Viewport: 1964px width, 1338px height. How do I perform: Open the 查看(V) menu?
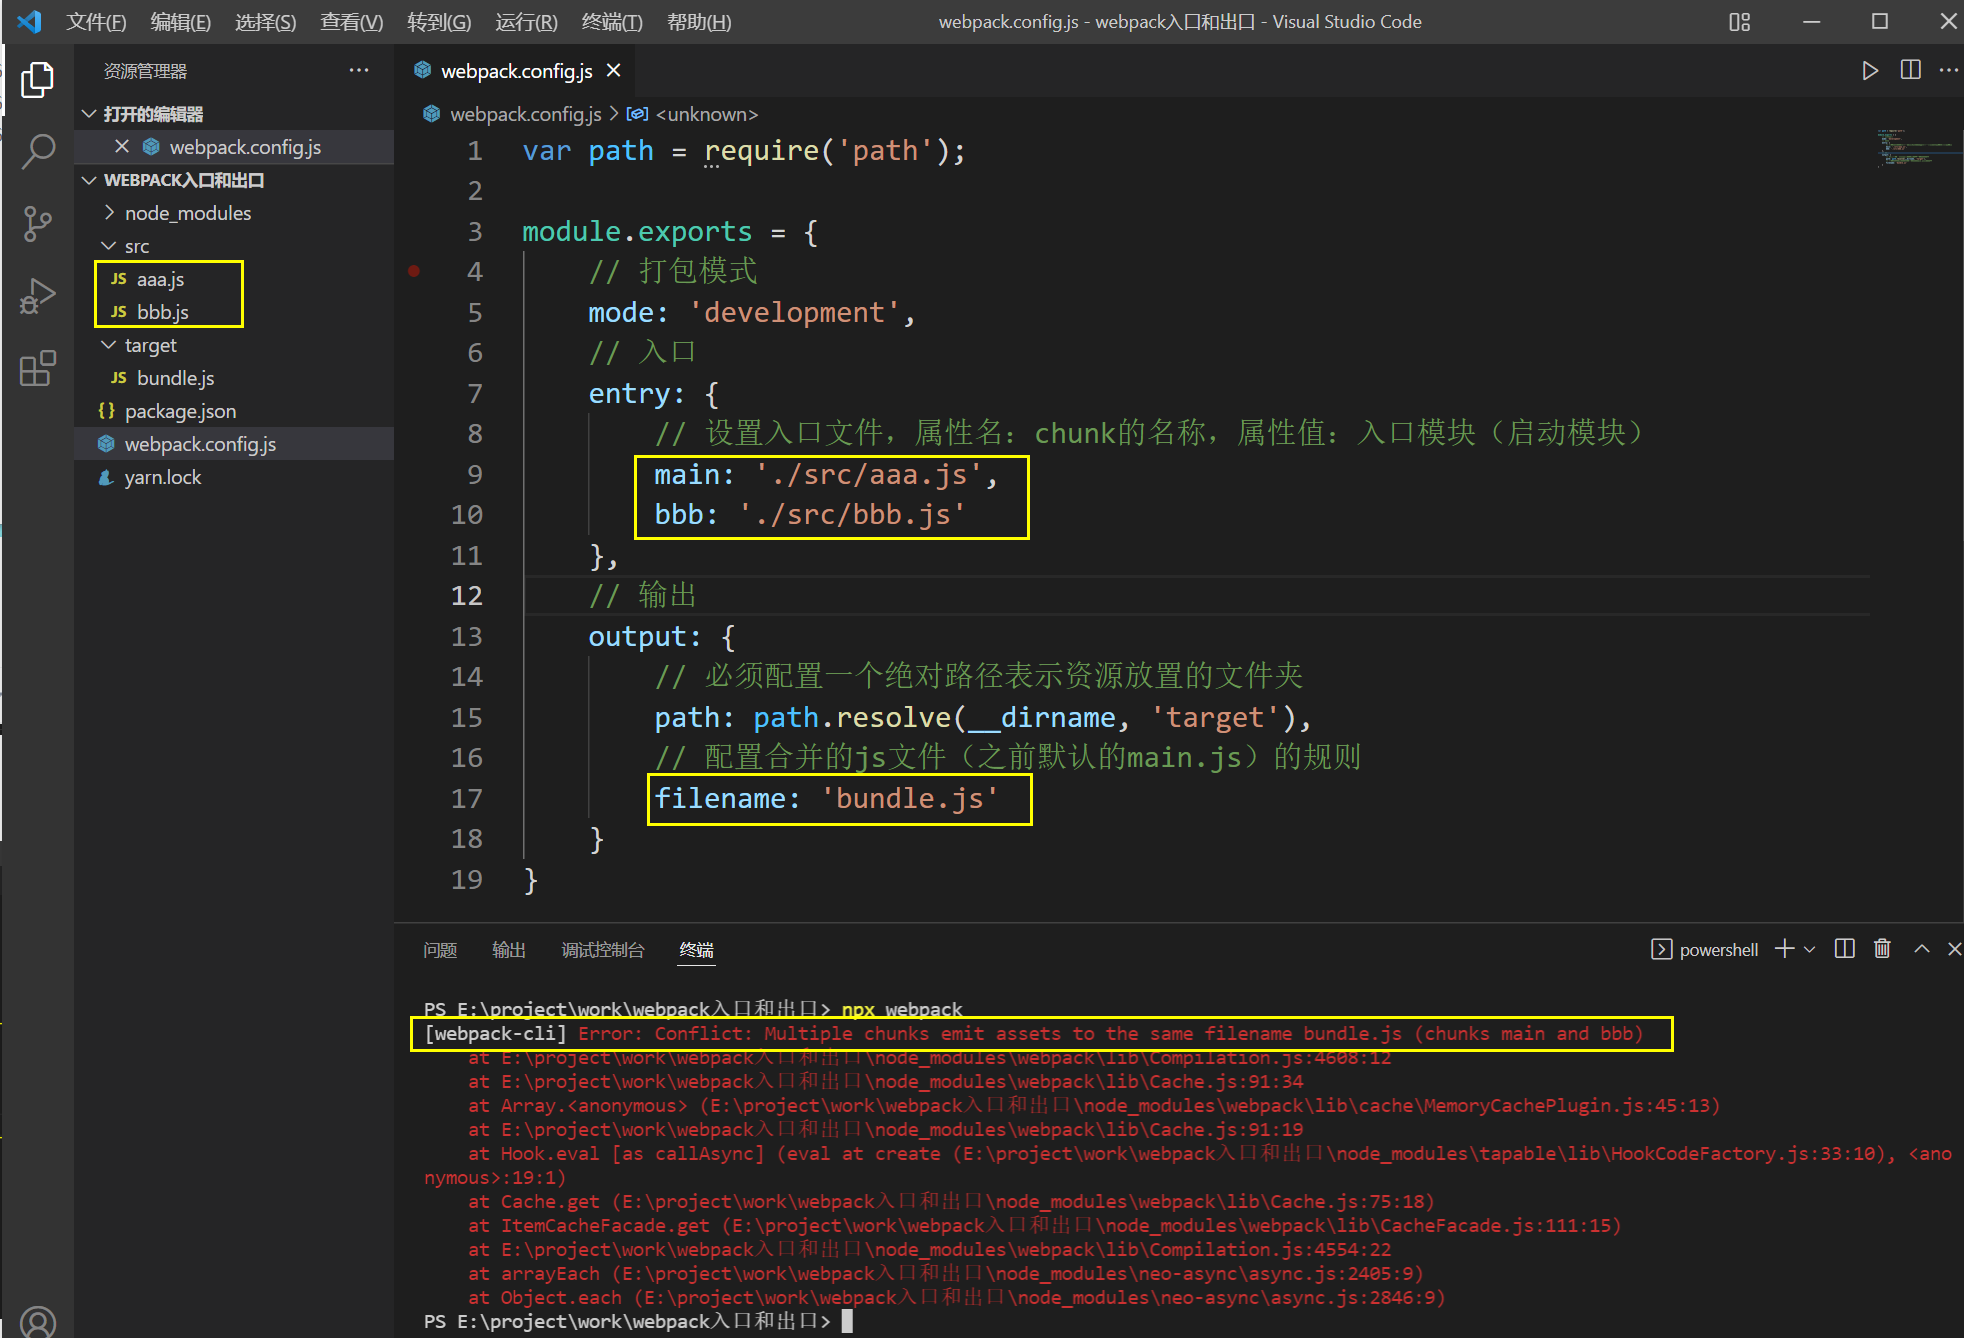[x=351, y=22]
